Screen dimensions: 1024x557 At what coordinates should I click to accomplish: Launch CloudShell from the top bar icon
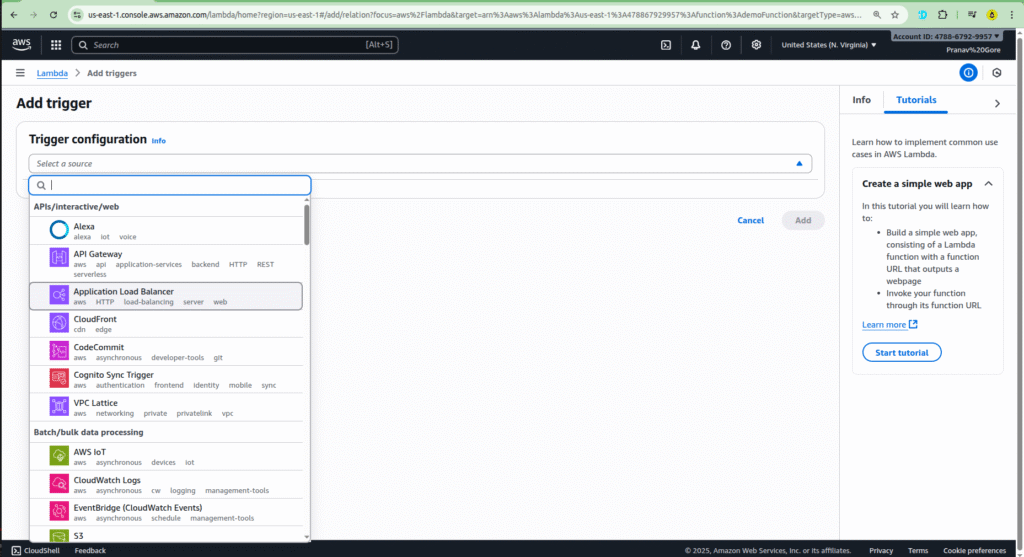coord(665,45)
